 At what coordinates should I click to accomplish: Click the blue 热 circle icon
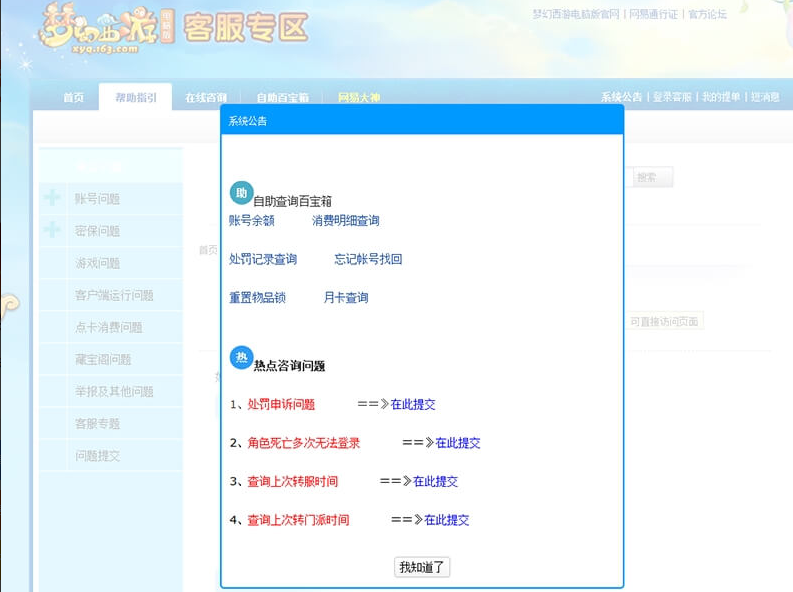[x=241, y=357]
